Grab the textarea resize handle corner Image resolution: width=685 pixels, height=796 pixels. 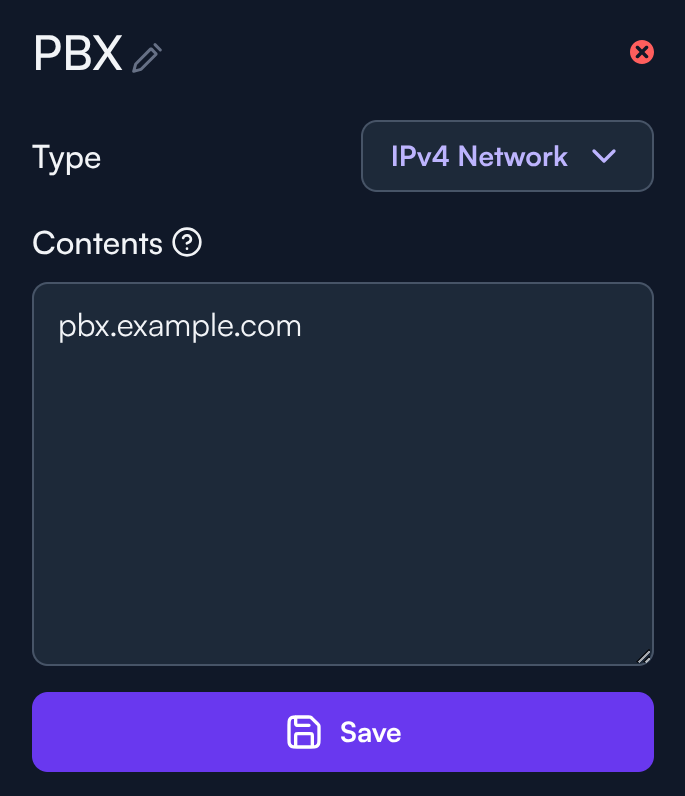pyautogui.click(x=644, y=656)
